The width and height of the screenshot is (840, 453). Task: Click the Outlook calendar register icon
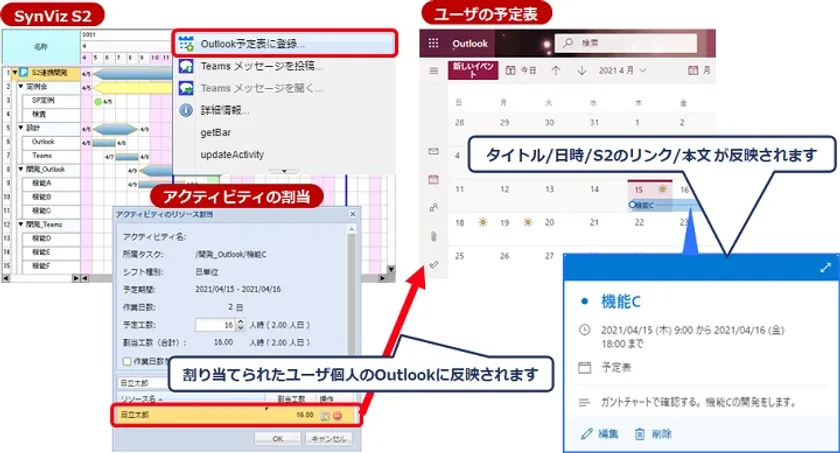click(x=186, y=44)
